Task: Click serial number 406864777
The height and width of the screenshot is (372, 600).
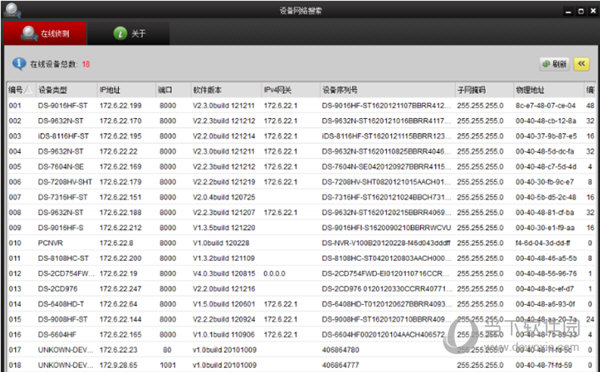Action: [340, 365]
